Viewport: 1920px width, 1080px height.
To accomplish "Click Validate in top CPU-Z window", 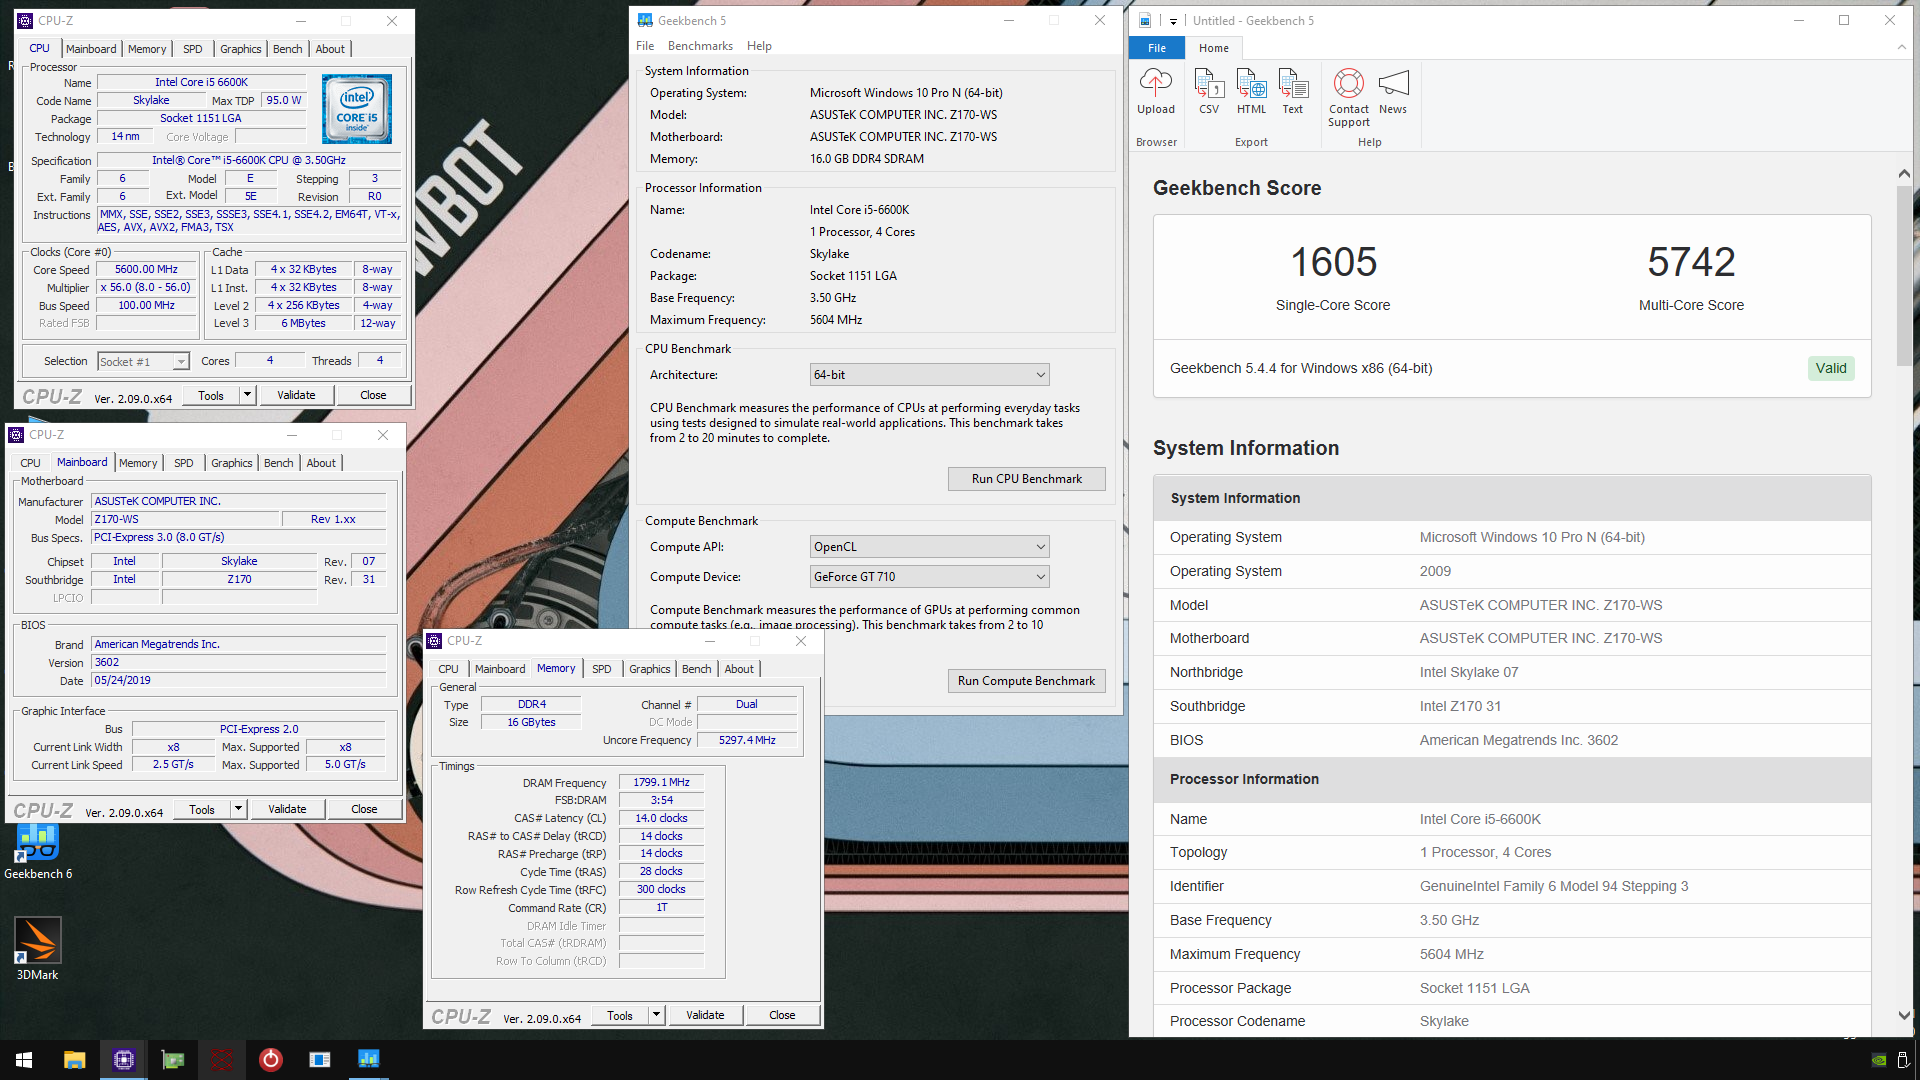I will (296, 395).
